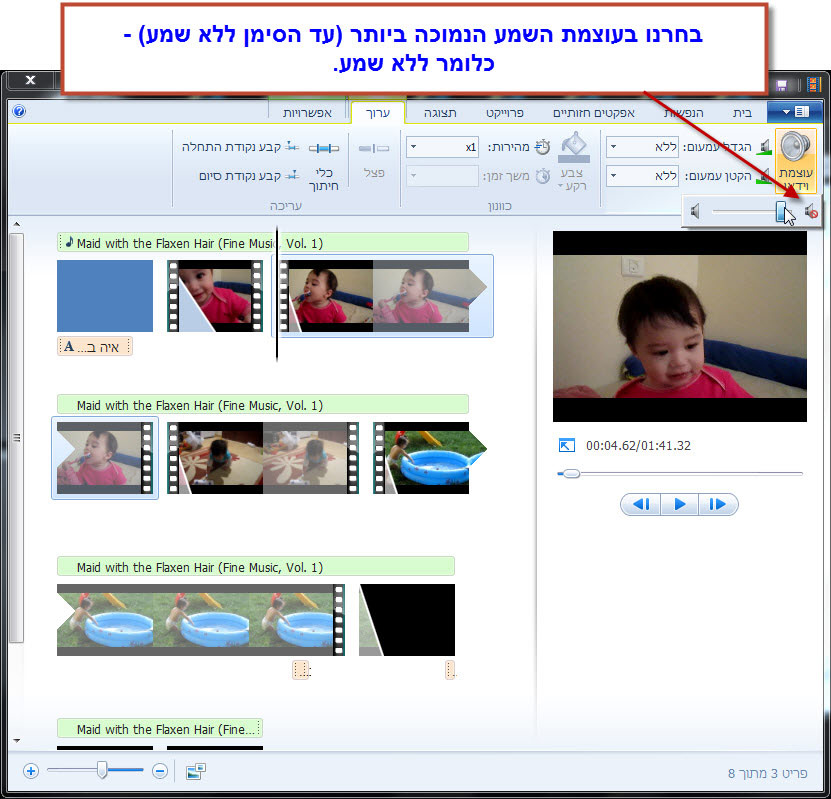Screen dimensions: 831x799
Task: Open the help question mark icon
Action: [x=19, y=111]
